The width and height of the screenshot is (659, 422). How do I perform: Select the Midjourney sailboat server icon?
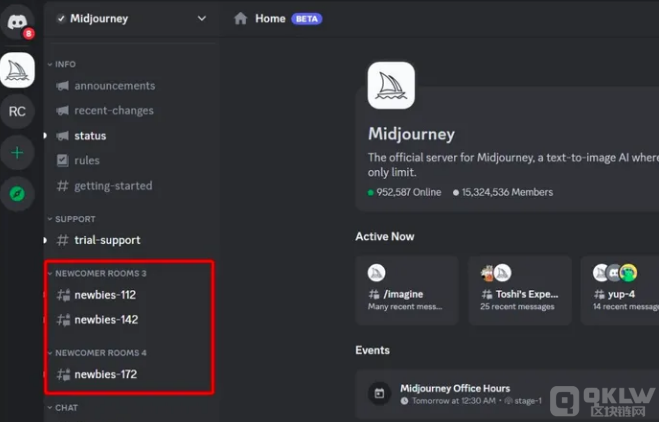(x=17, y=70)
